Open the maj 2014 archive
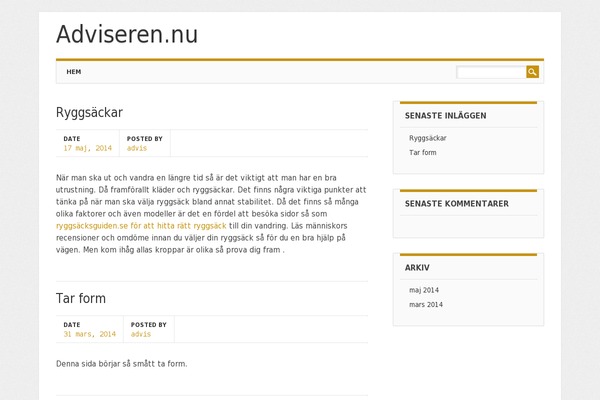Image resolution: width=600 pixels, height=400 pixels. [x=424, y=290]
